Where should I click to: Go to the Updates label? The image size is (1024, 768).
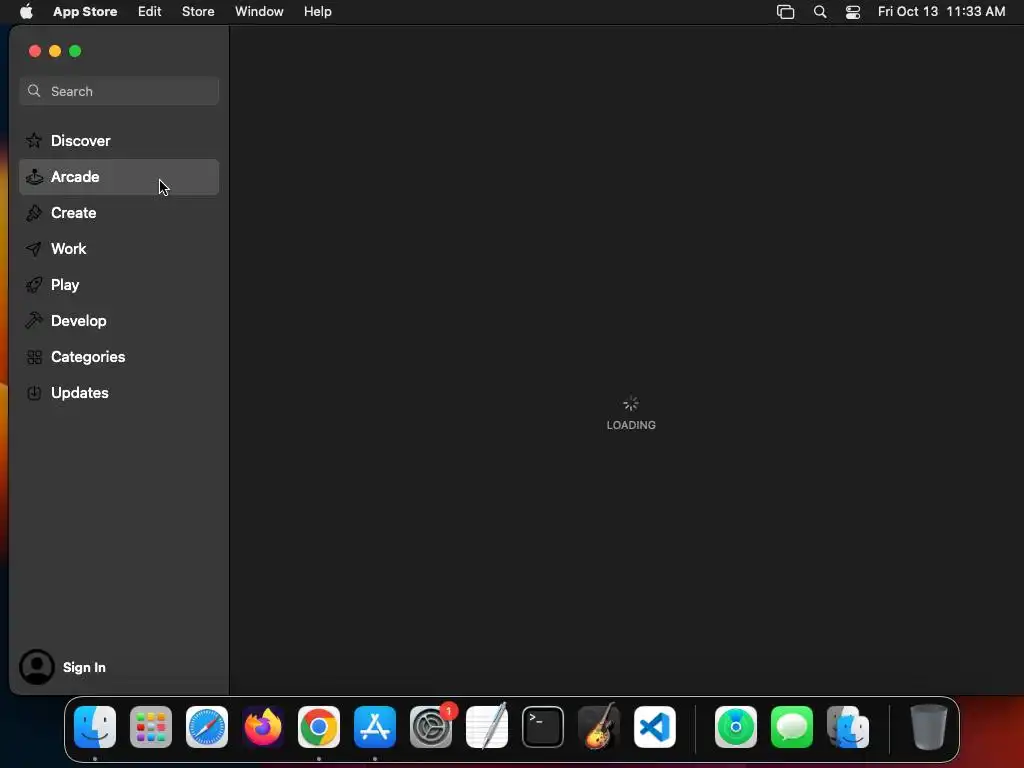click(80, 393)
